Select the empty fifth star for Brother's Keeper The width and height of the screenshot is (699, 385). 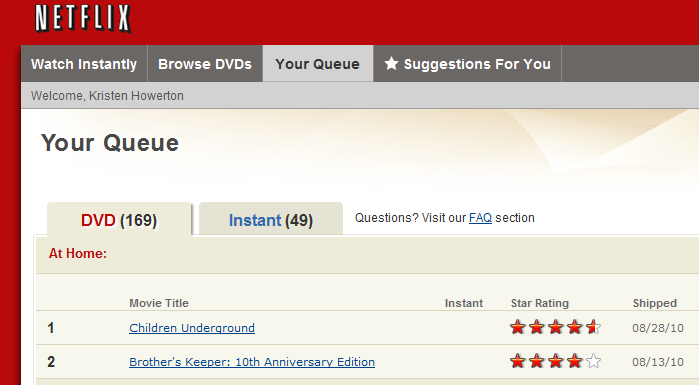593,361
